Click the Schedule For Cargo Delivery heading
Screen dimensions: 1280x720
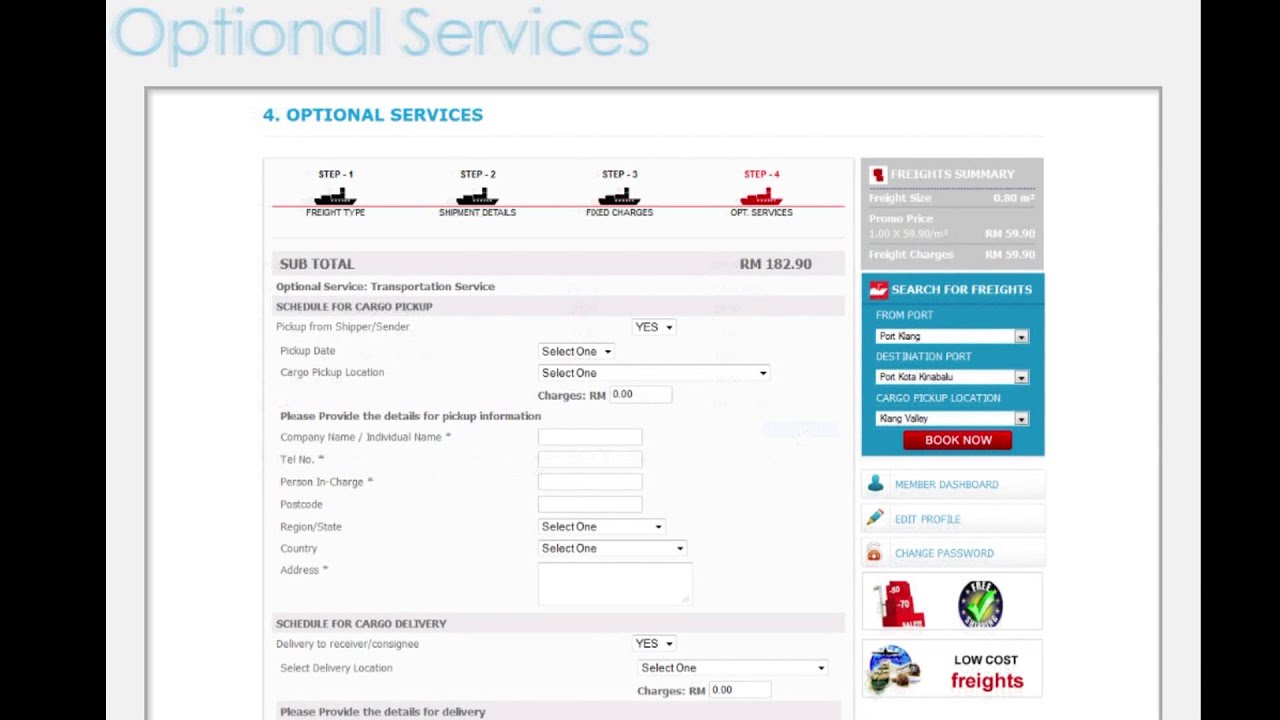point(361,624)
